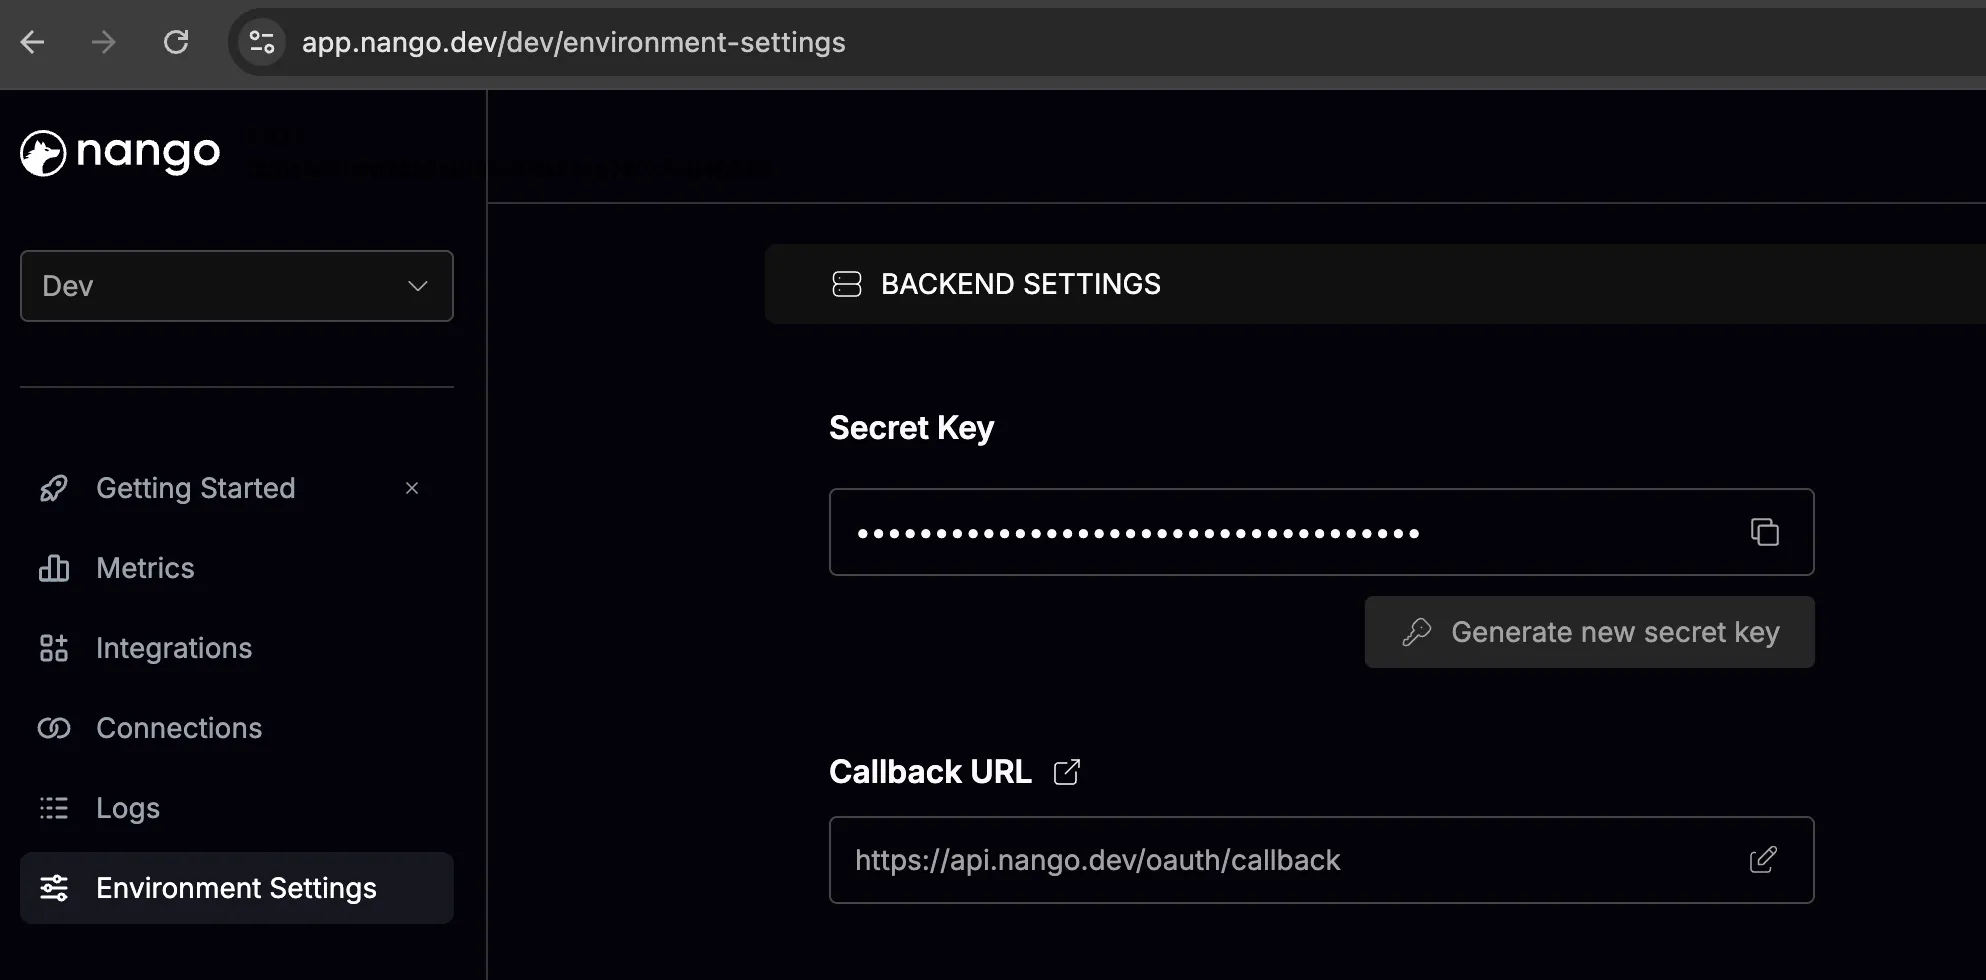Click the address bar URL text
This screenshot has height=980, width=1986.
[574, 42]
